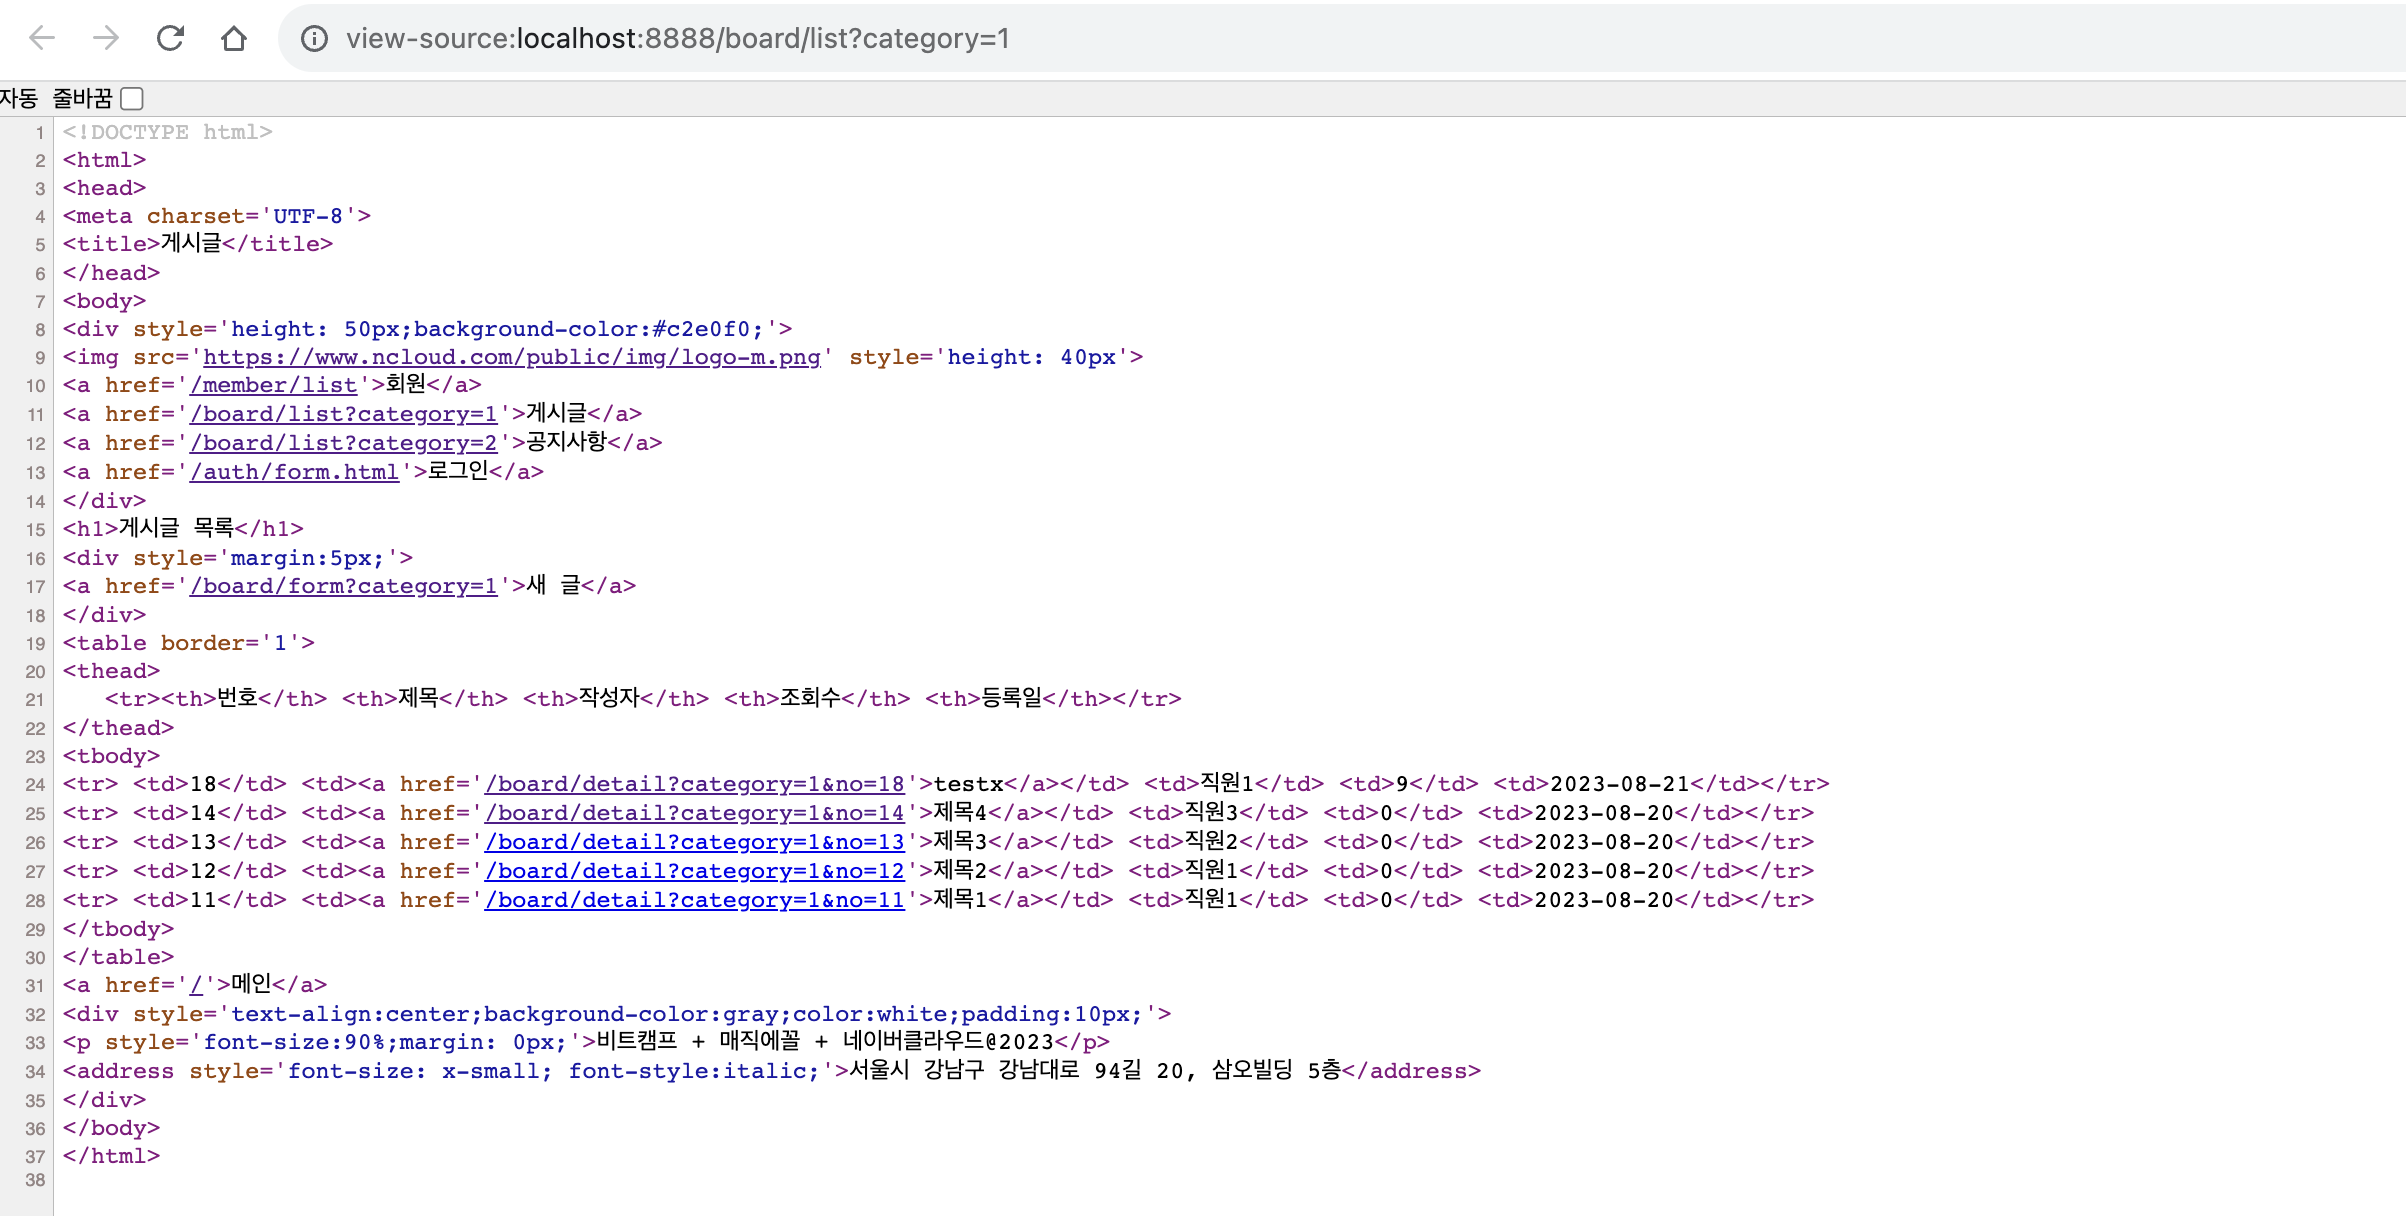Follow the '/' main page link

(196, 985)
